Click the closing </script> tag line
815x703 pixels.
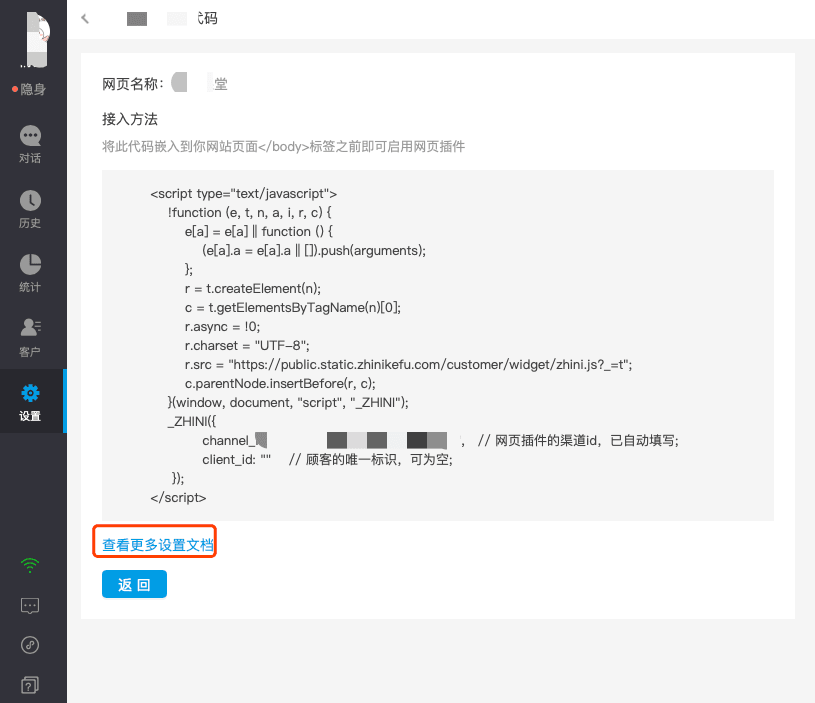(x=178, y=498)
